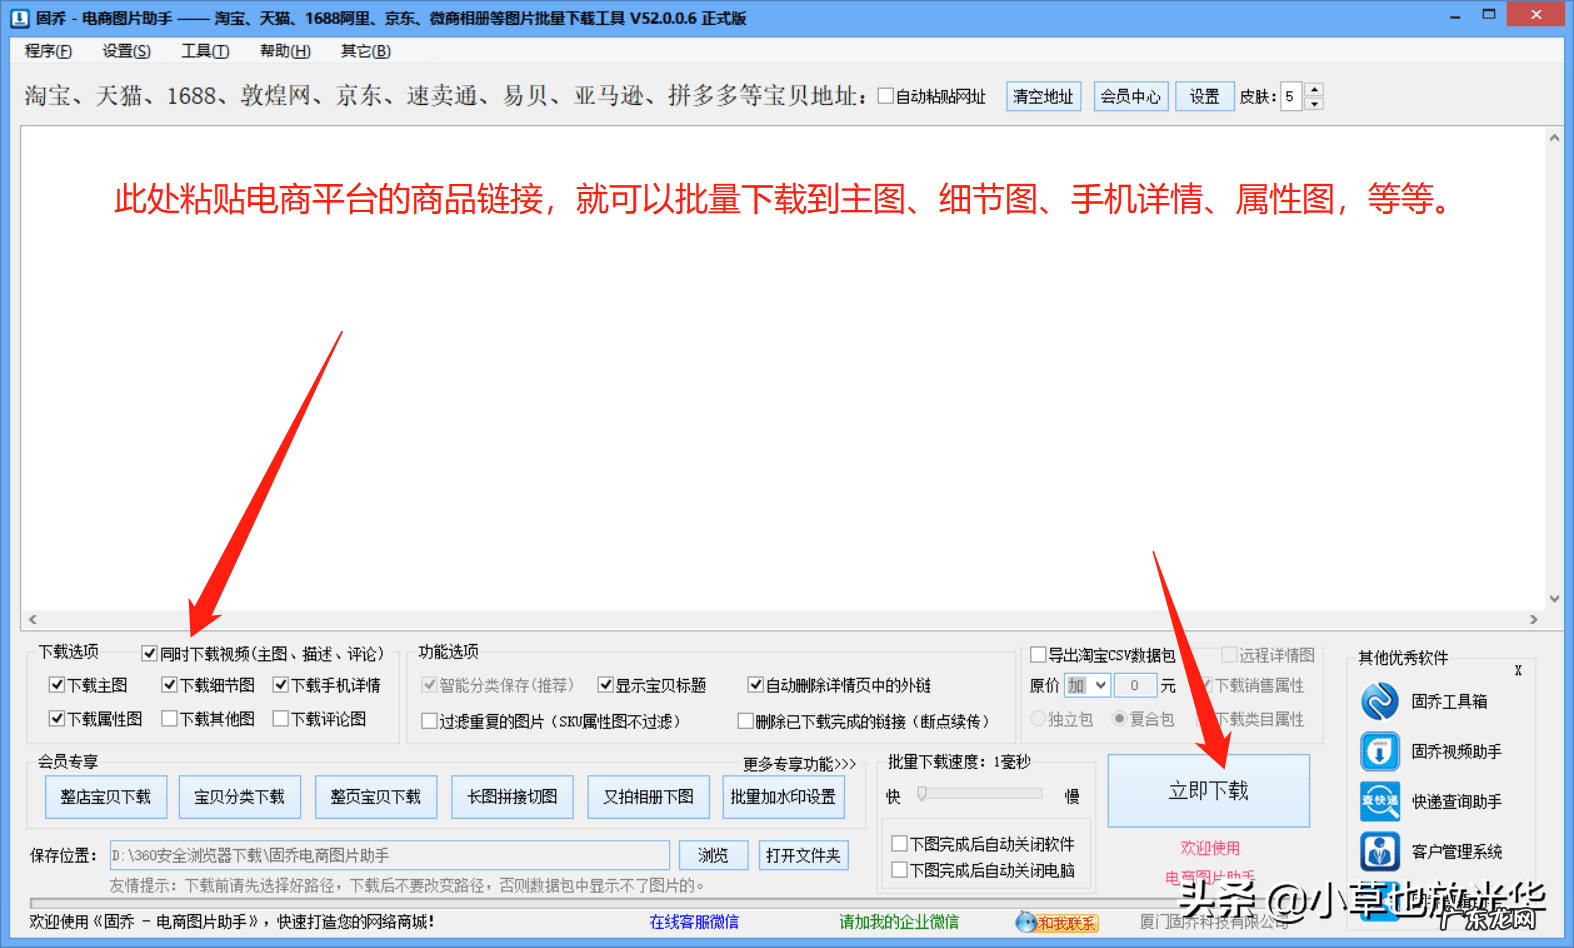This screenshot has height=948, width=1574.
Task: Toggle 下载手机详情 checkbox
Action: click(x=281, y=685)
